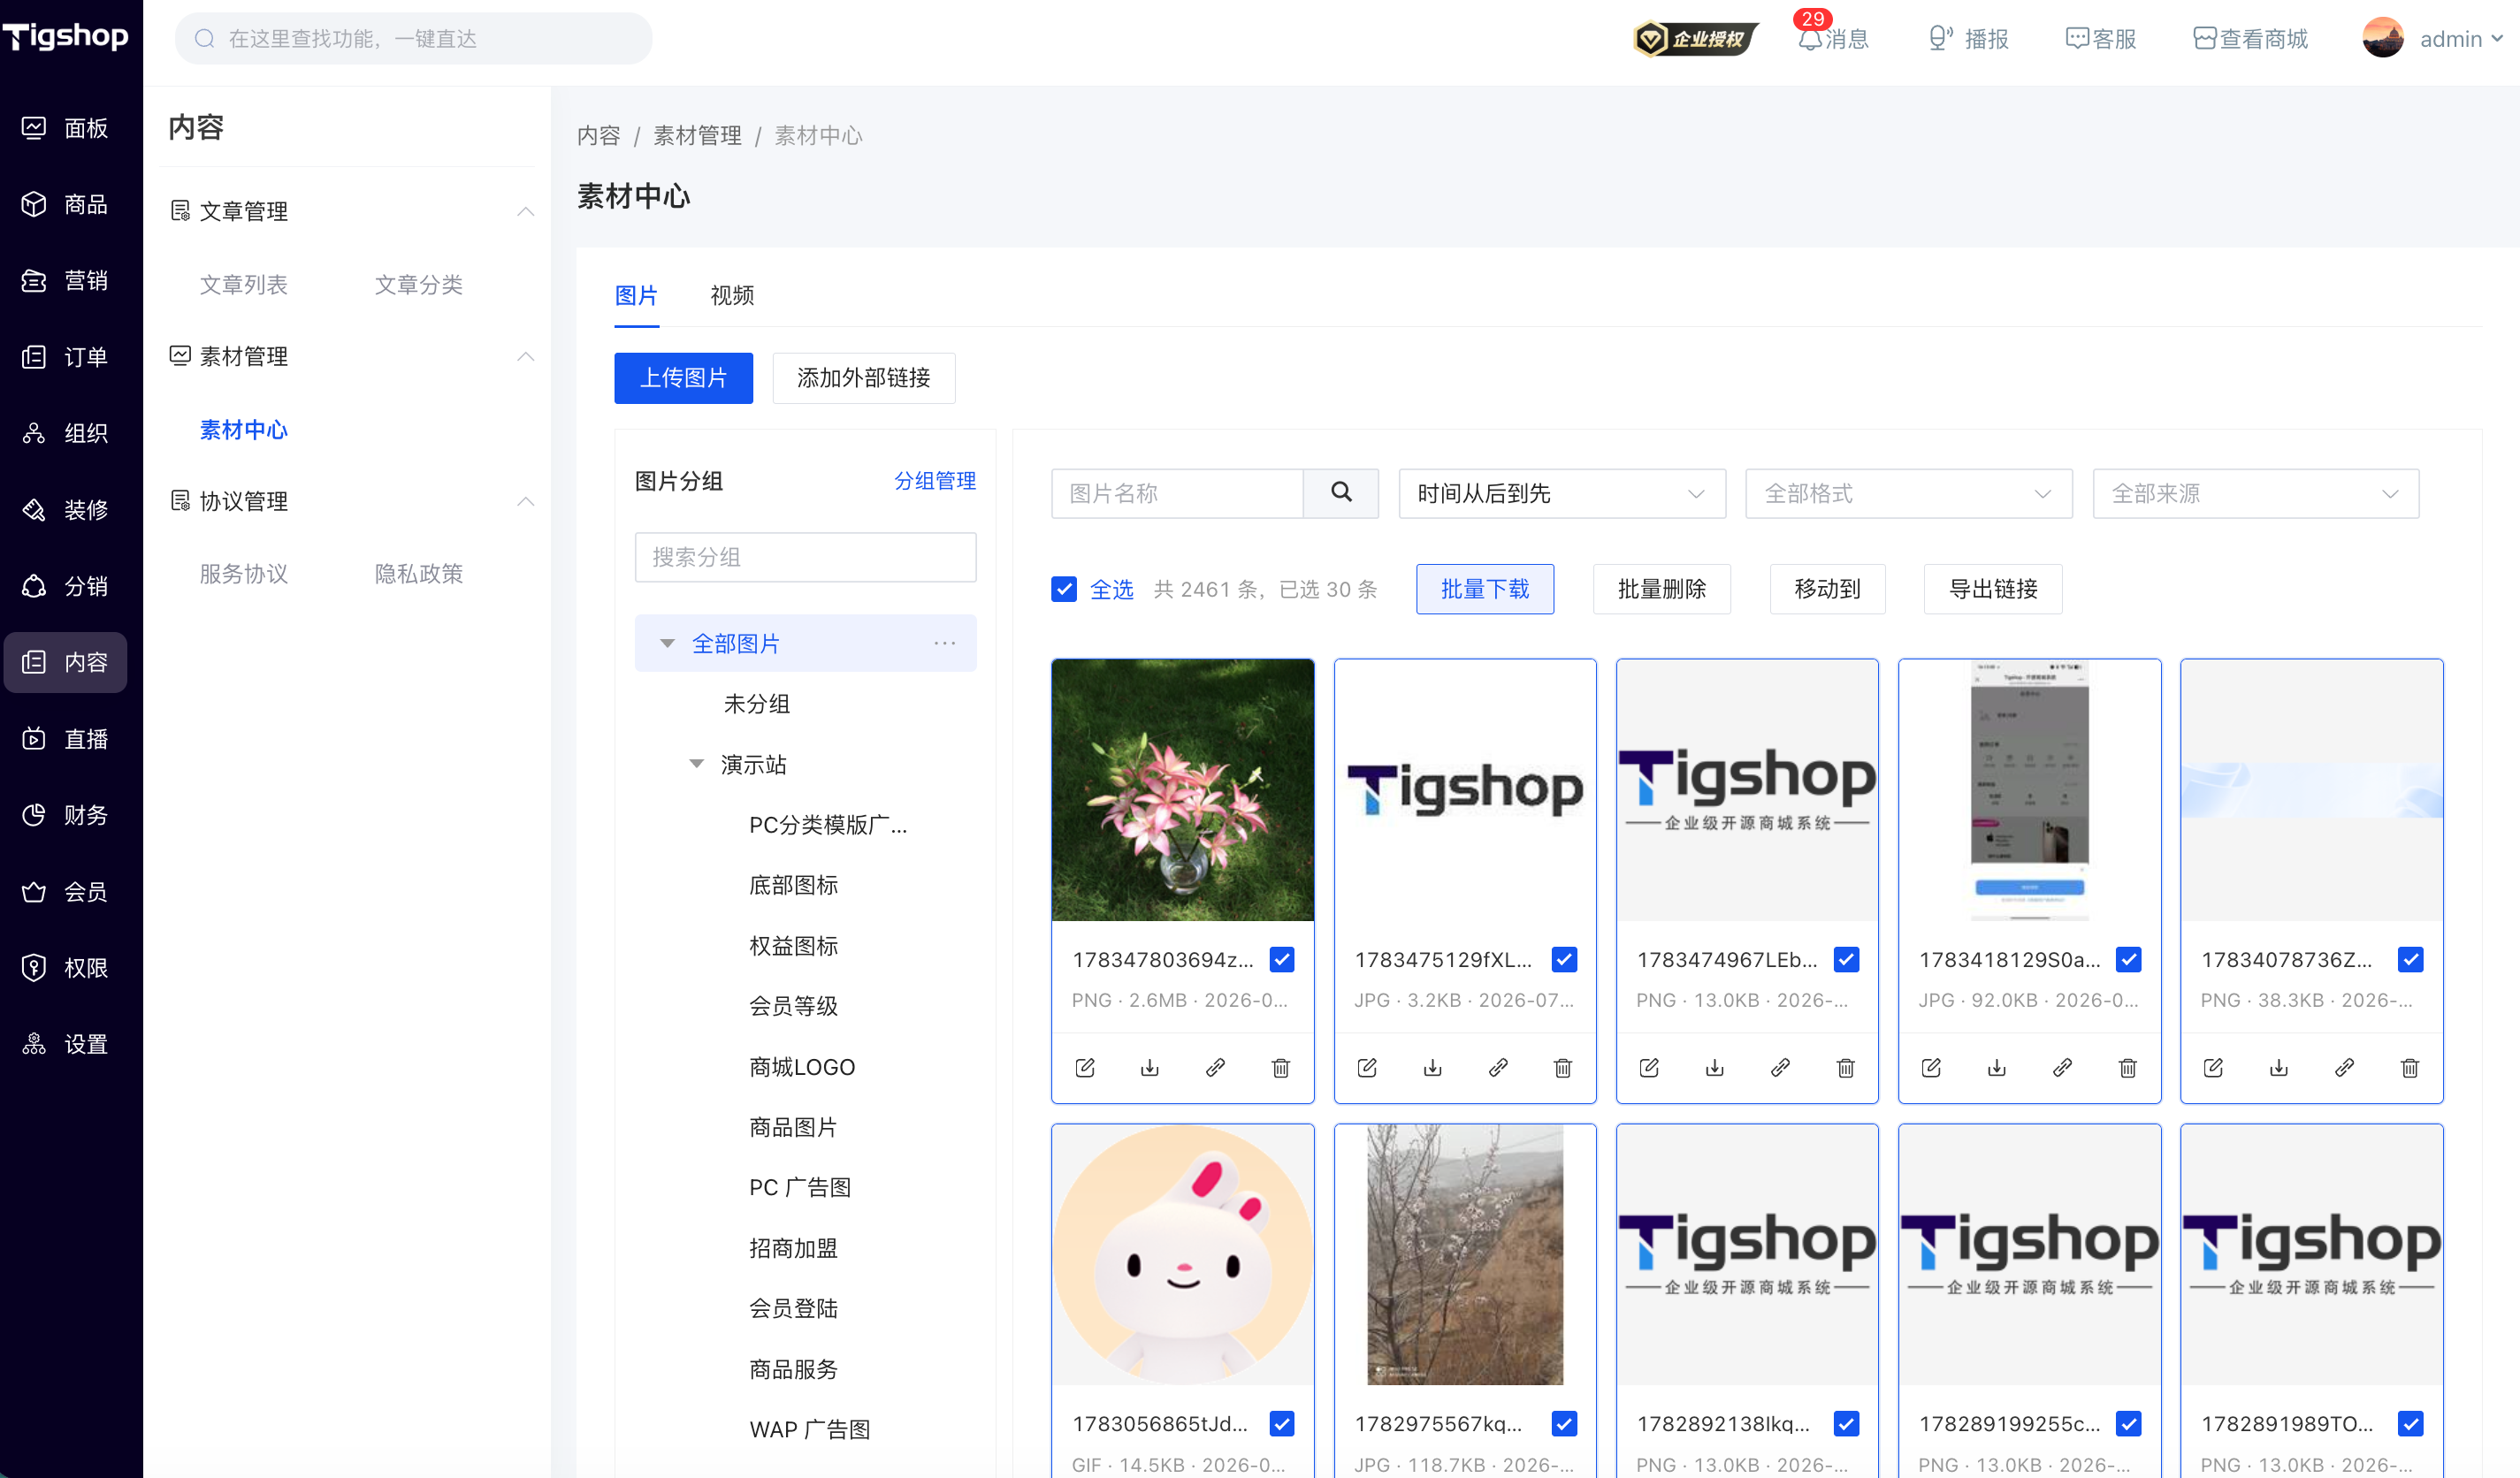Copy link of image 17834078736Z...
2520x1478 pixels.
pos(2345,1068)
